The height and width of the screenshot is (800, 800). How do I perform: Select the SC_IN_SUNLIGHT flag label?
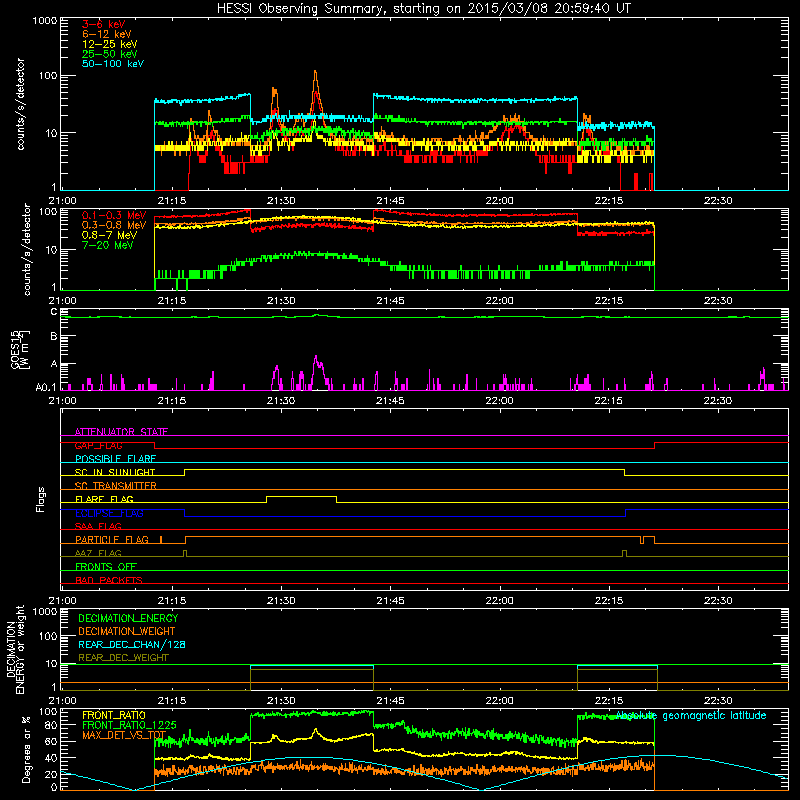click(115, 472)
